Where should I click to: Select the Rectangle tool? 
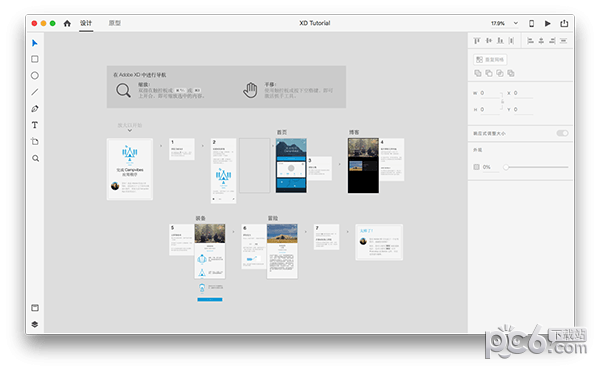[x=35, y=59]
